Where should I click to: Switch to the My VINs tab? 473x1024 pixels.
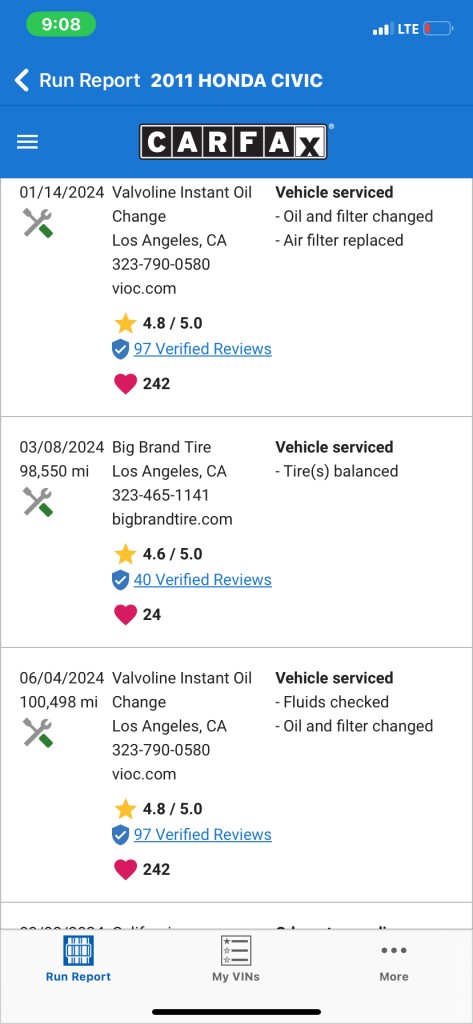pyautogui.click(x=236, y=959)
